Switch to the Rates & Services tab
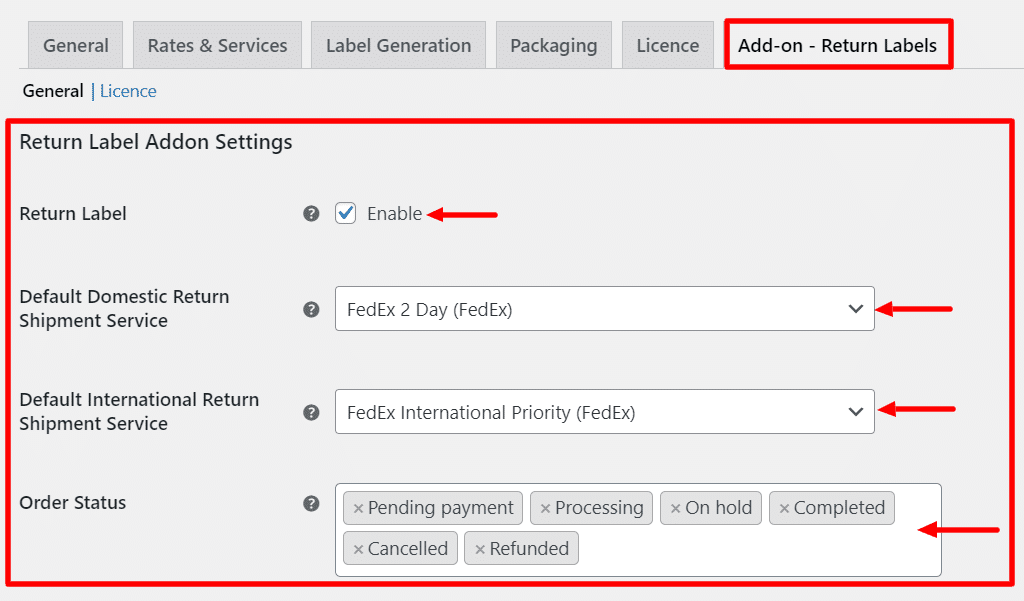Image resolution: width=1024 pixels, height=601 pixels. [217, 44]
